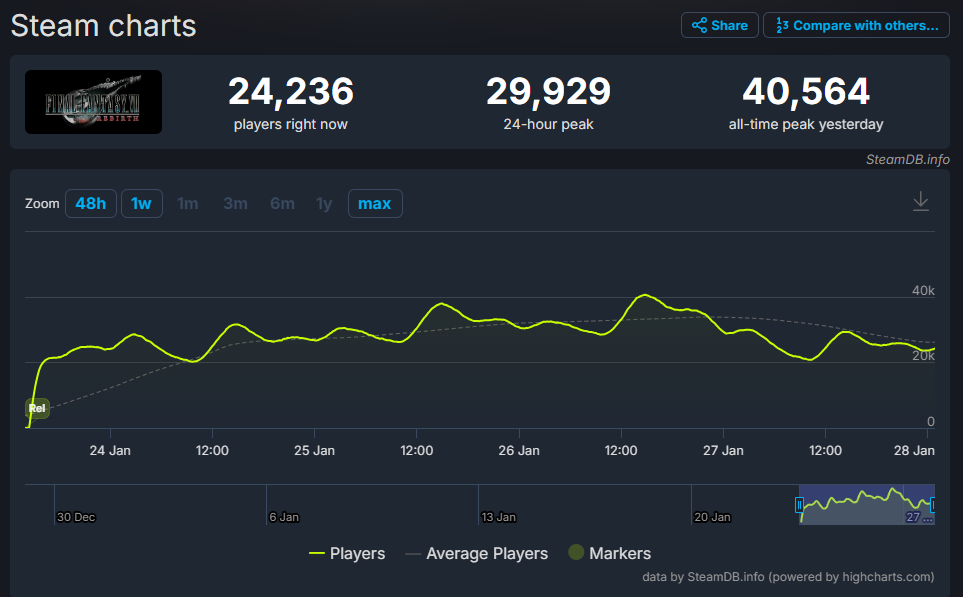Click the 40k y-axis label
The width and height of the screenshot is (963, 597).
tap(923, 291)
